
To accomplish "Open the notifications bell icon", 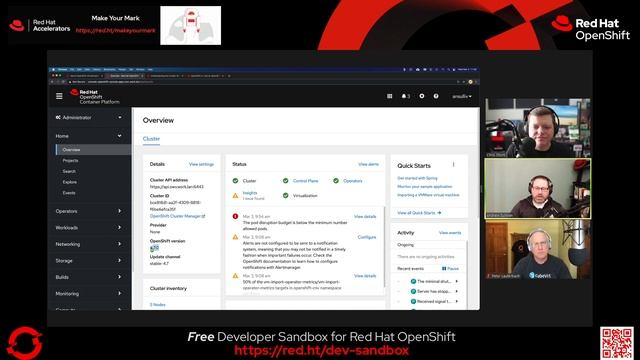I will tap(405, 96).
